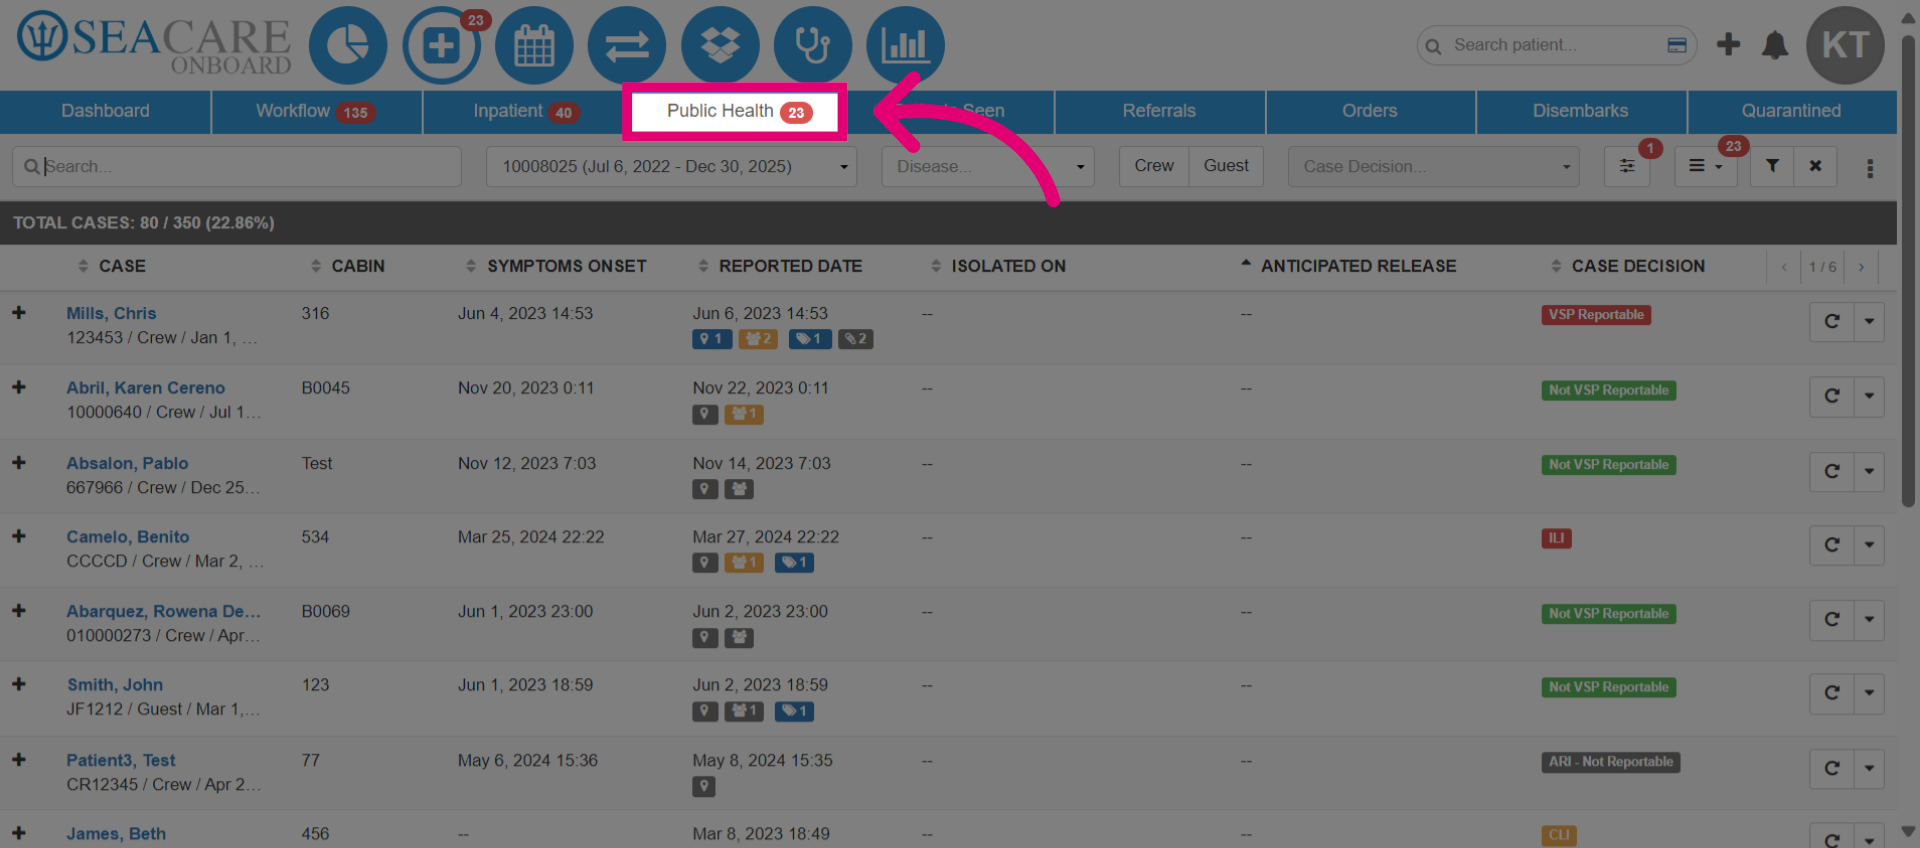Expand the Absalon, Pablo row

[x=19, y=463]
